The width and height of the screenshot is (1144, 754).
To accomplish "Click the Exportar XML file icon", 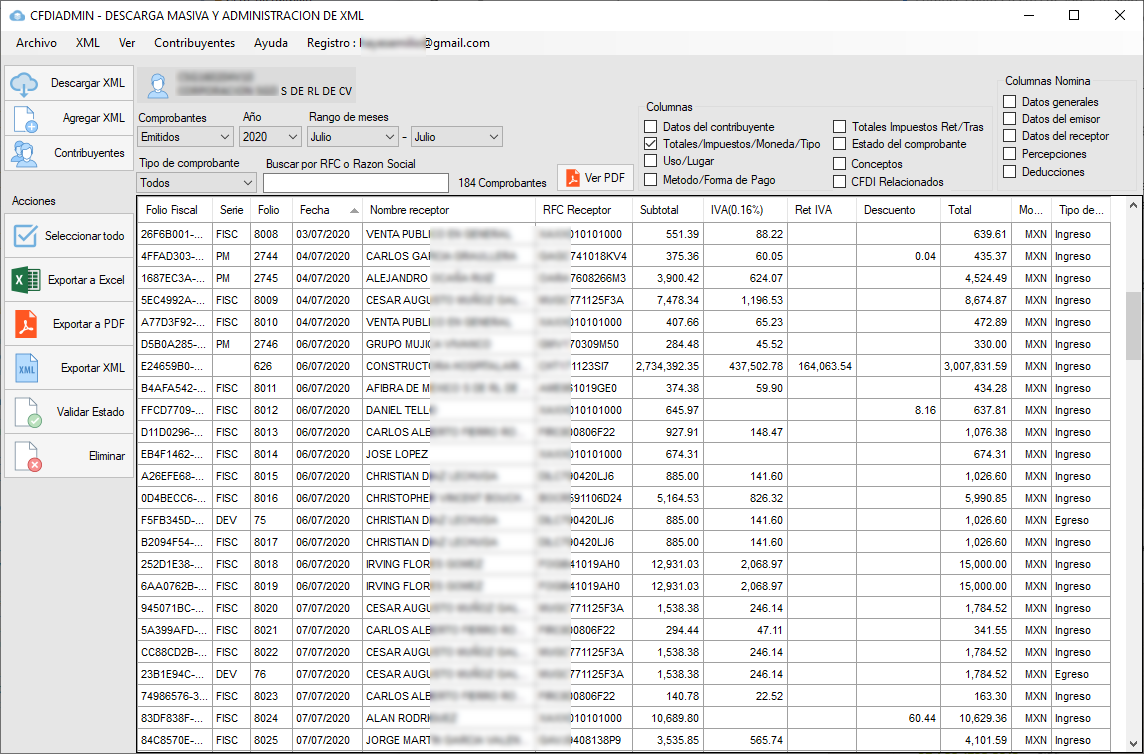I will coord(24,368).
